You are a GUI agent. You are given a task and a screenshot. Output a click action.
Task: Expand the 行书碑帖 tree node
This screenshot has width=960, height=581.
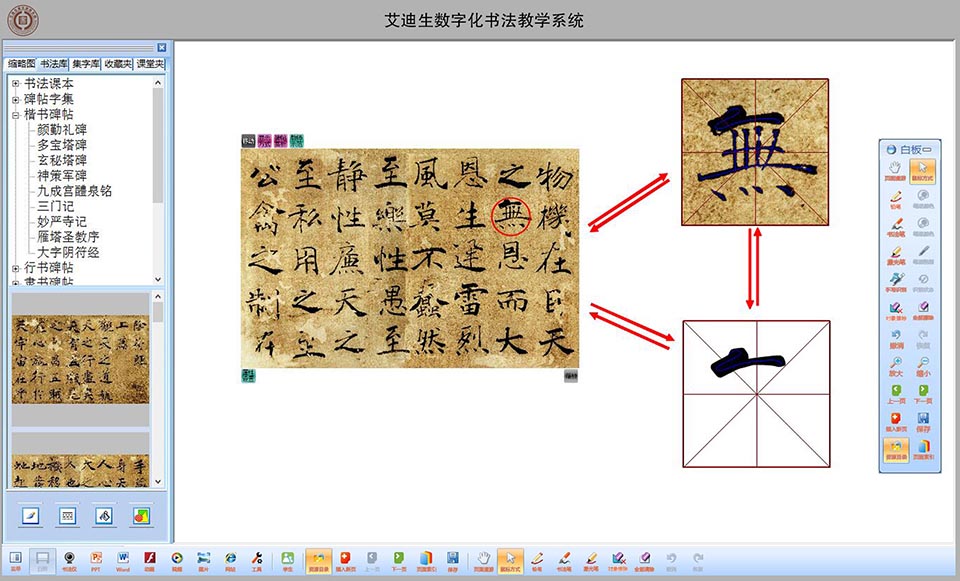[16, 268]
